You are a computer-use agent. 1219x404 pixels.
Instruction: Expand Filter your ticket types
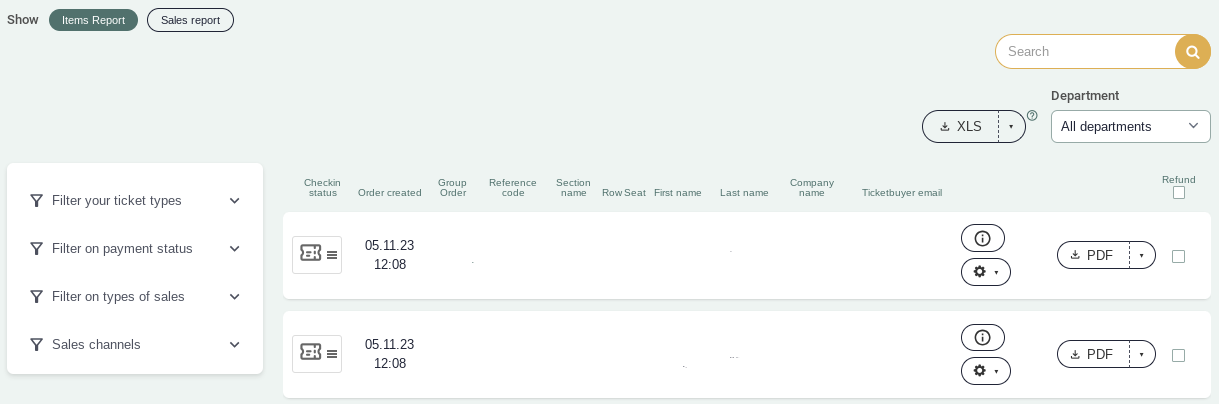click(x=135, y=200)
